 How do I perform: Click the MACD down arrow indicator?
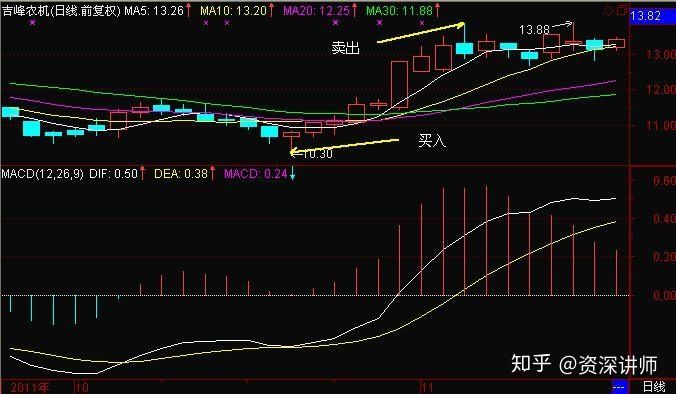click(292, 174)
